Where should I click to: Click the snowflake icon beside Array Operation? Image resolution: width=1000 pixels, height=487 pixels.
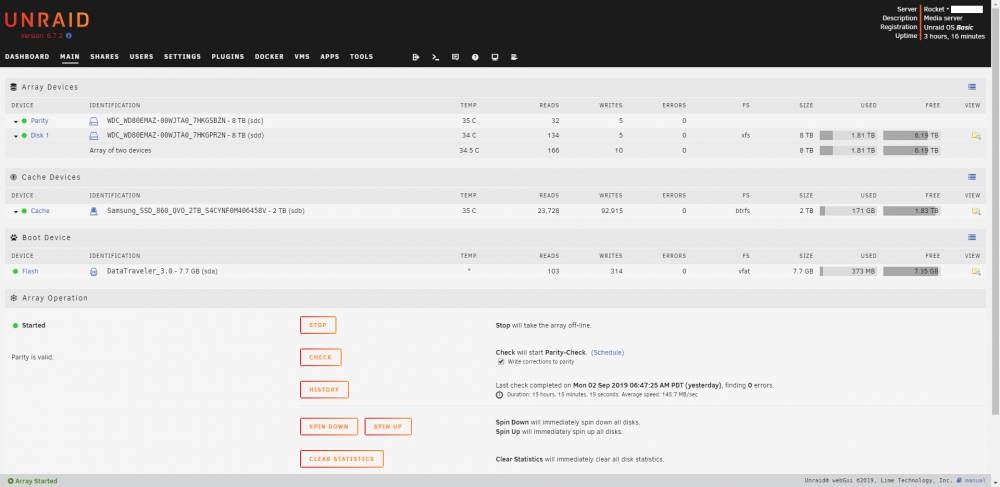(x=14, y=298)
